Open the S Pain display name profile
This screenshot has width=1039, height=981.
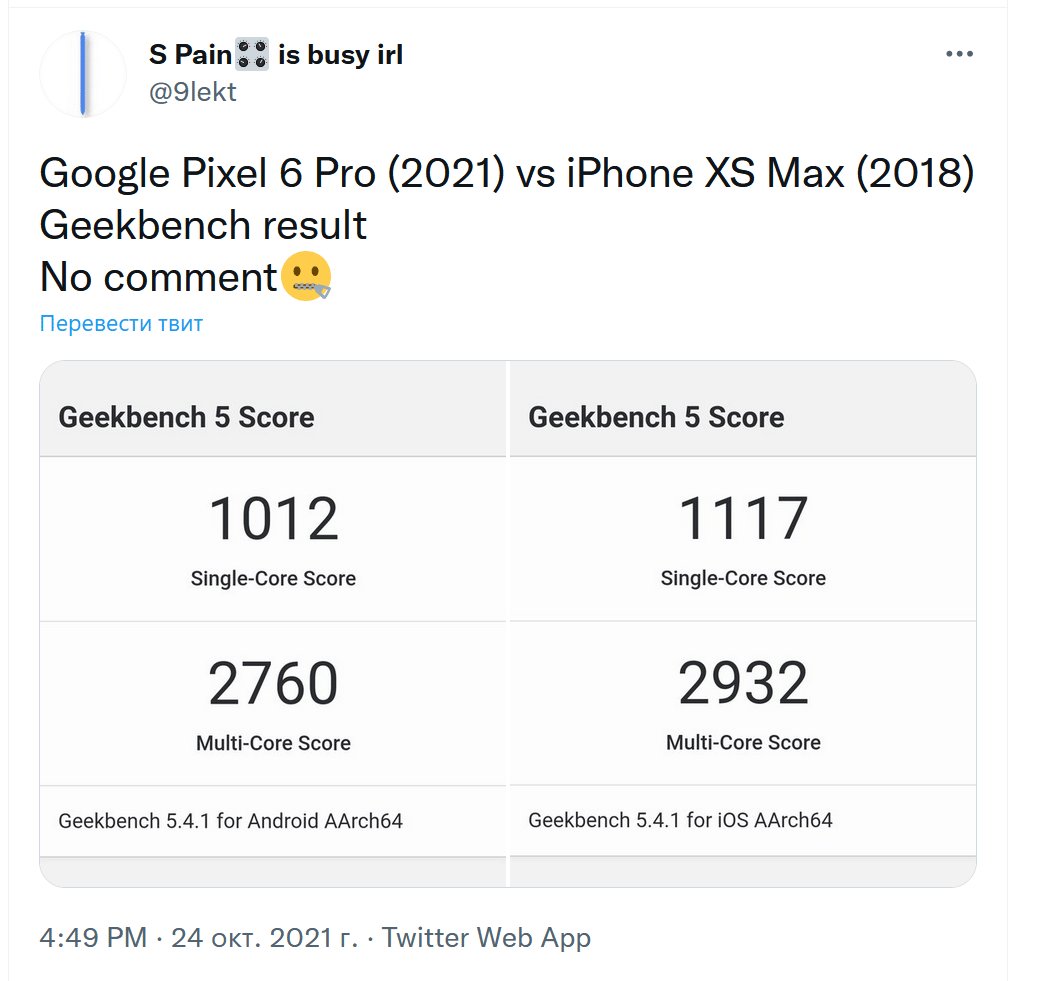point(190,55)
